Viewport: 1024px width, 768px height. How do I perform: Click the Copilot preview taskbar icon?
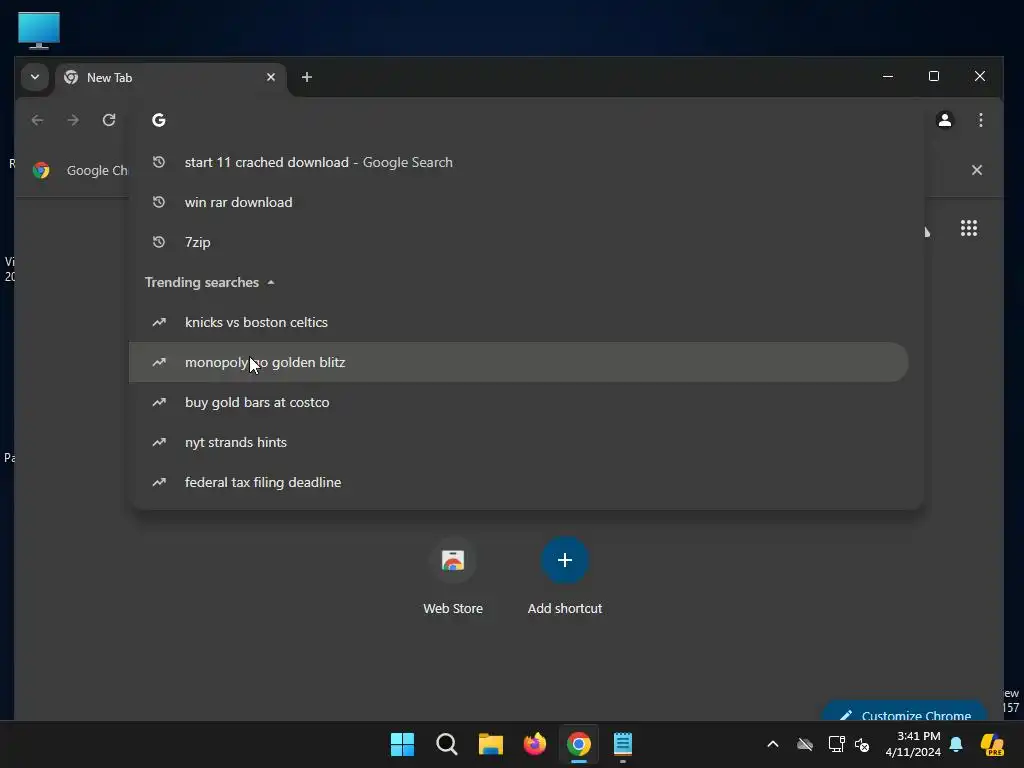[x=992, y=744]
